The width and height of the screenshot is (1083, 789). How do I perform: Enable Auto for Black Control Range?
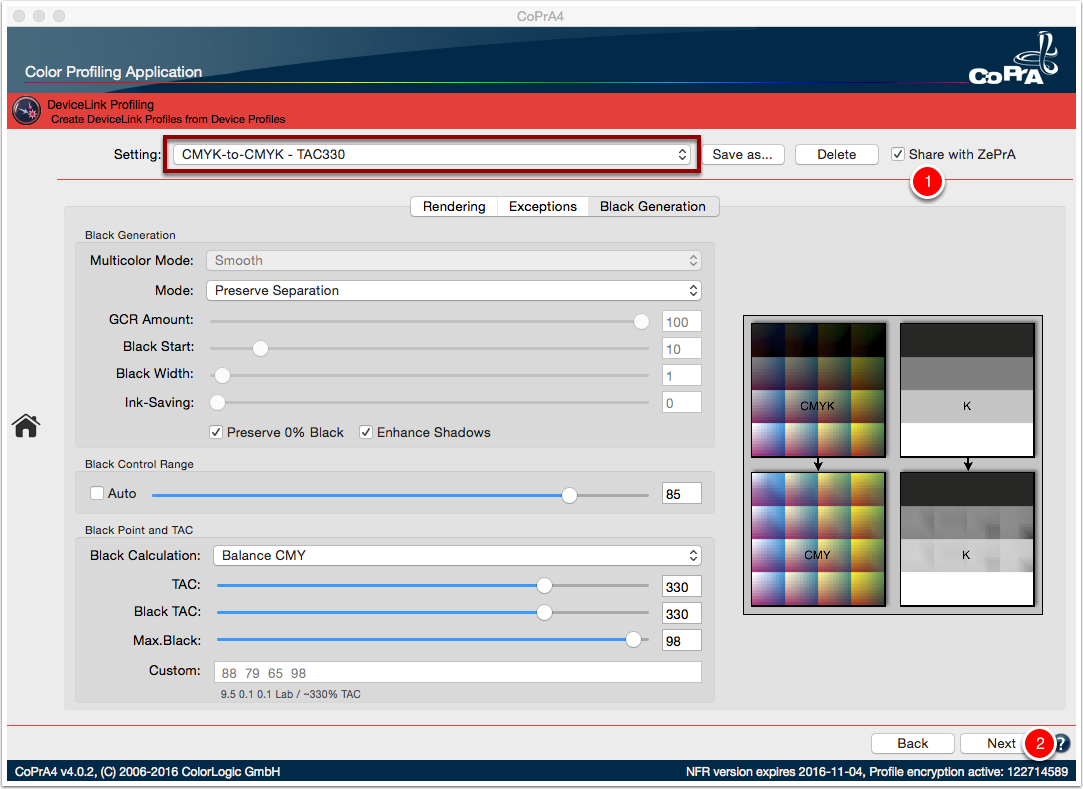[97, 493]
